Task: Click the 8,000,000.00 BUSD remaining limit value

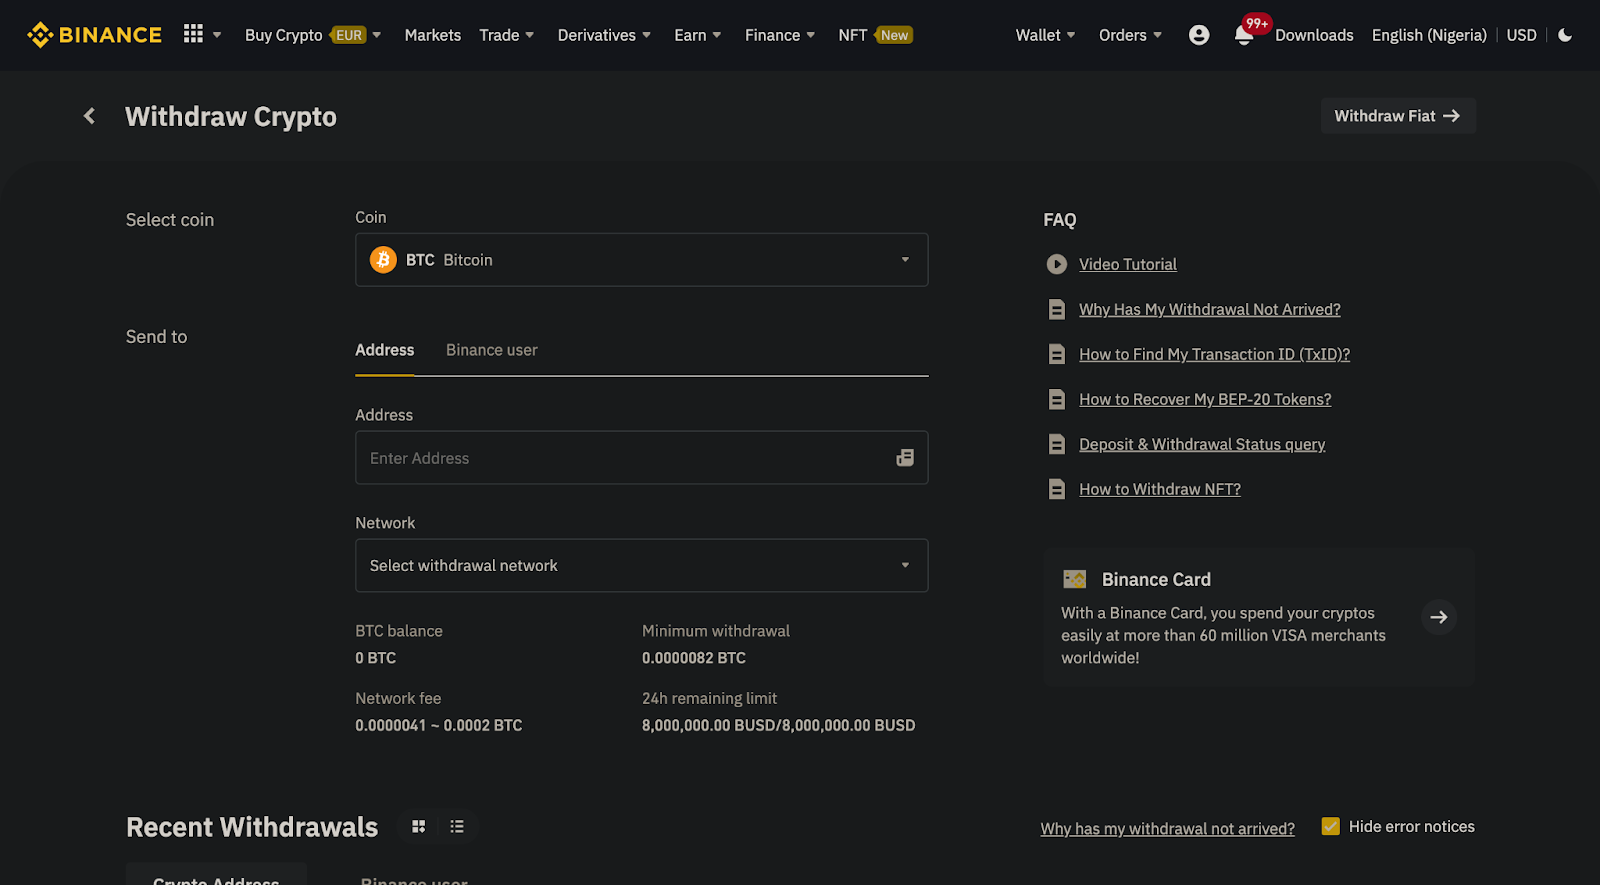Action: 779,725
